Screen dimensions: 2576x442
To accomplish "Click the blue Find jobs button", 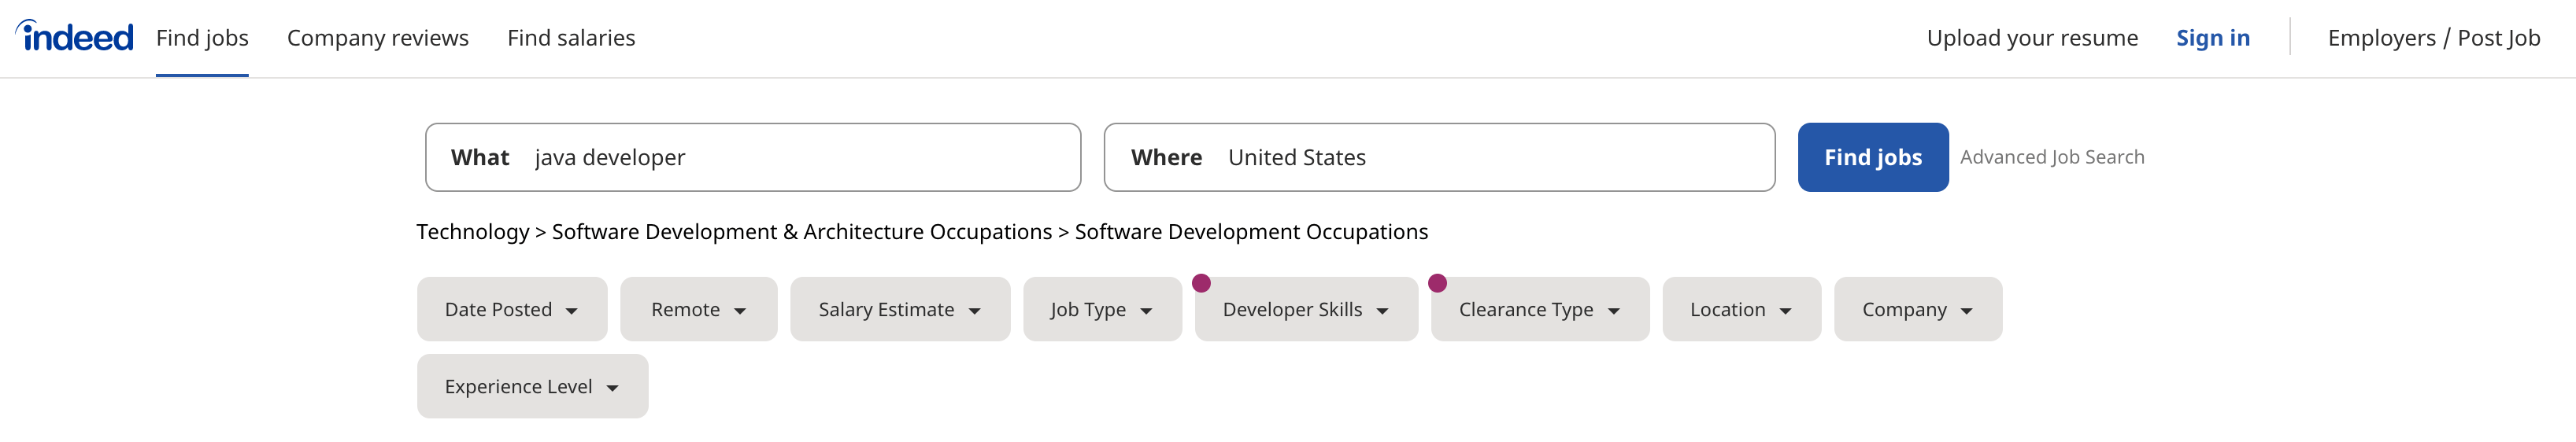I will click(x=1873, y=157).
